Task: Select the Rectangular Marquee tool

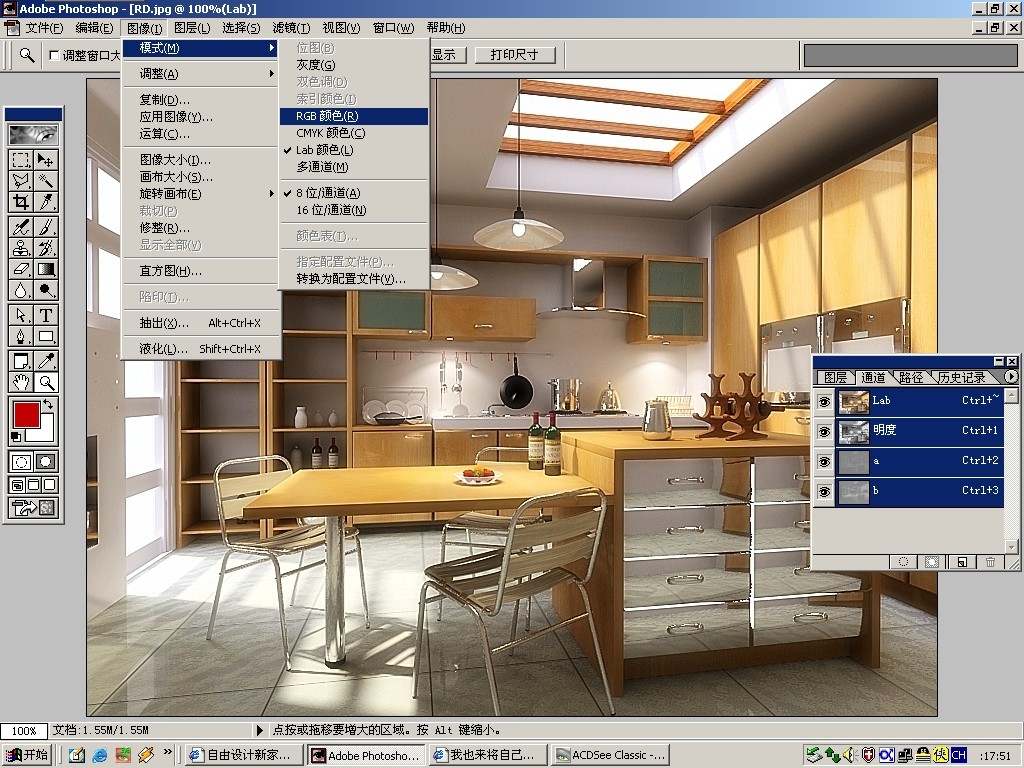Action: (x=21, y=159)
